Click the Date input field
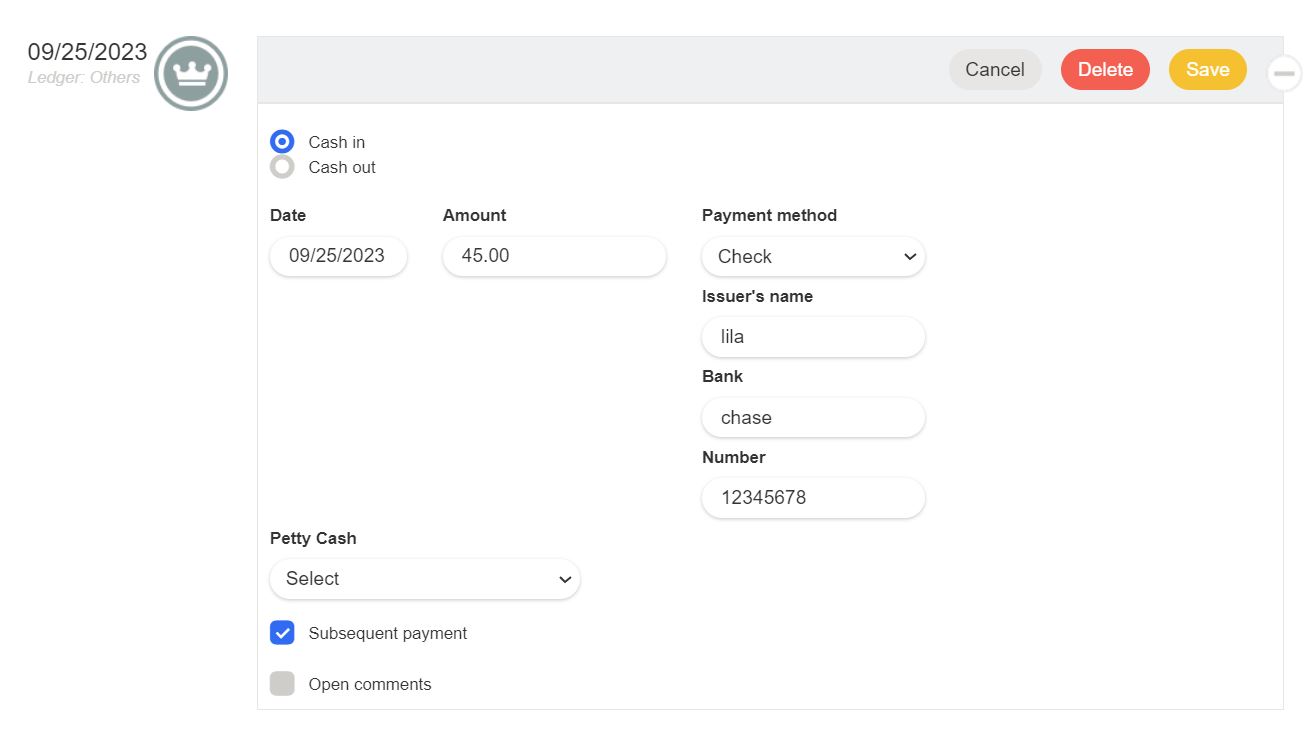Screen dimensions: 1312x733 point(338,256)
